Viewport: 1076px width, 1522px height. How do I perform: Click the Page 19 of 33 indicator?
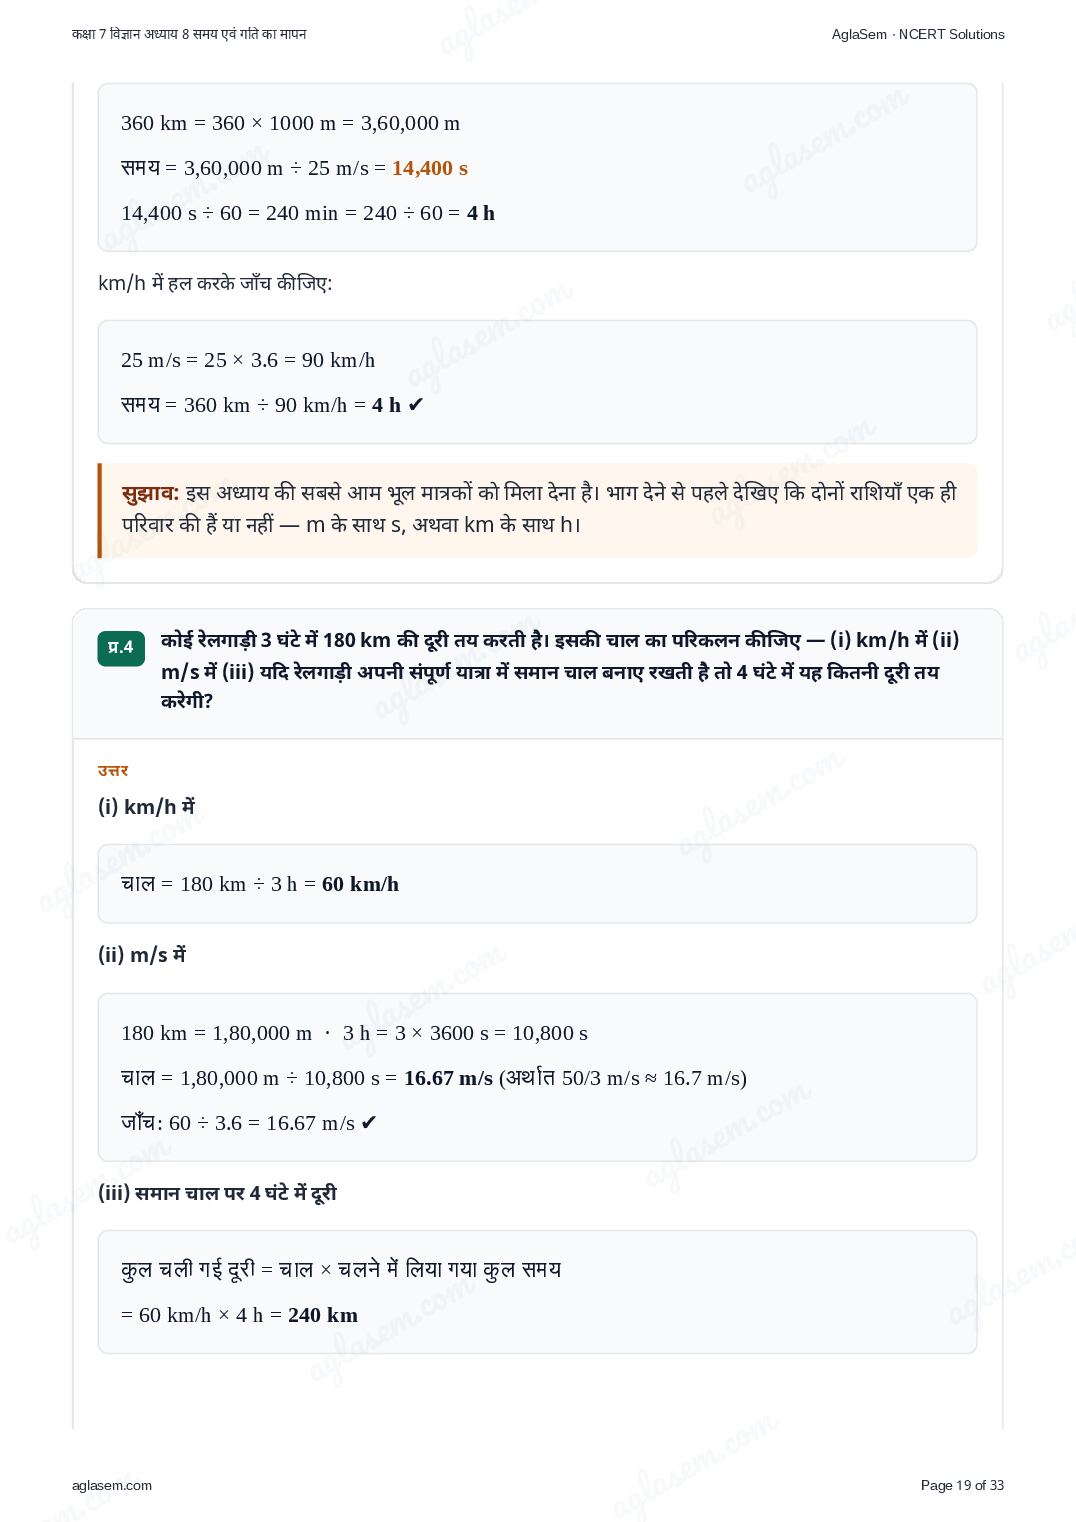(x=962, y=1485)
